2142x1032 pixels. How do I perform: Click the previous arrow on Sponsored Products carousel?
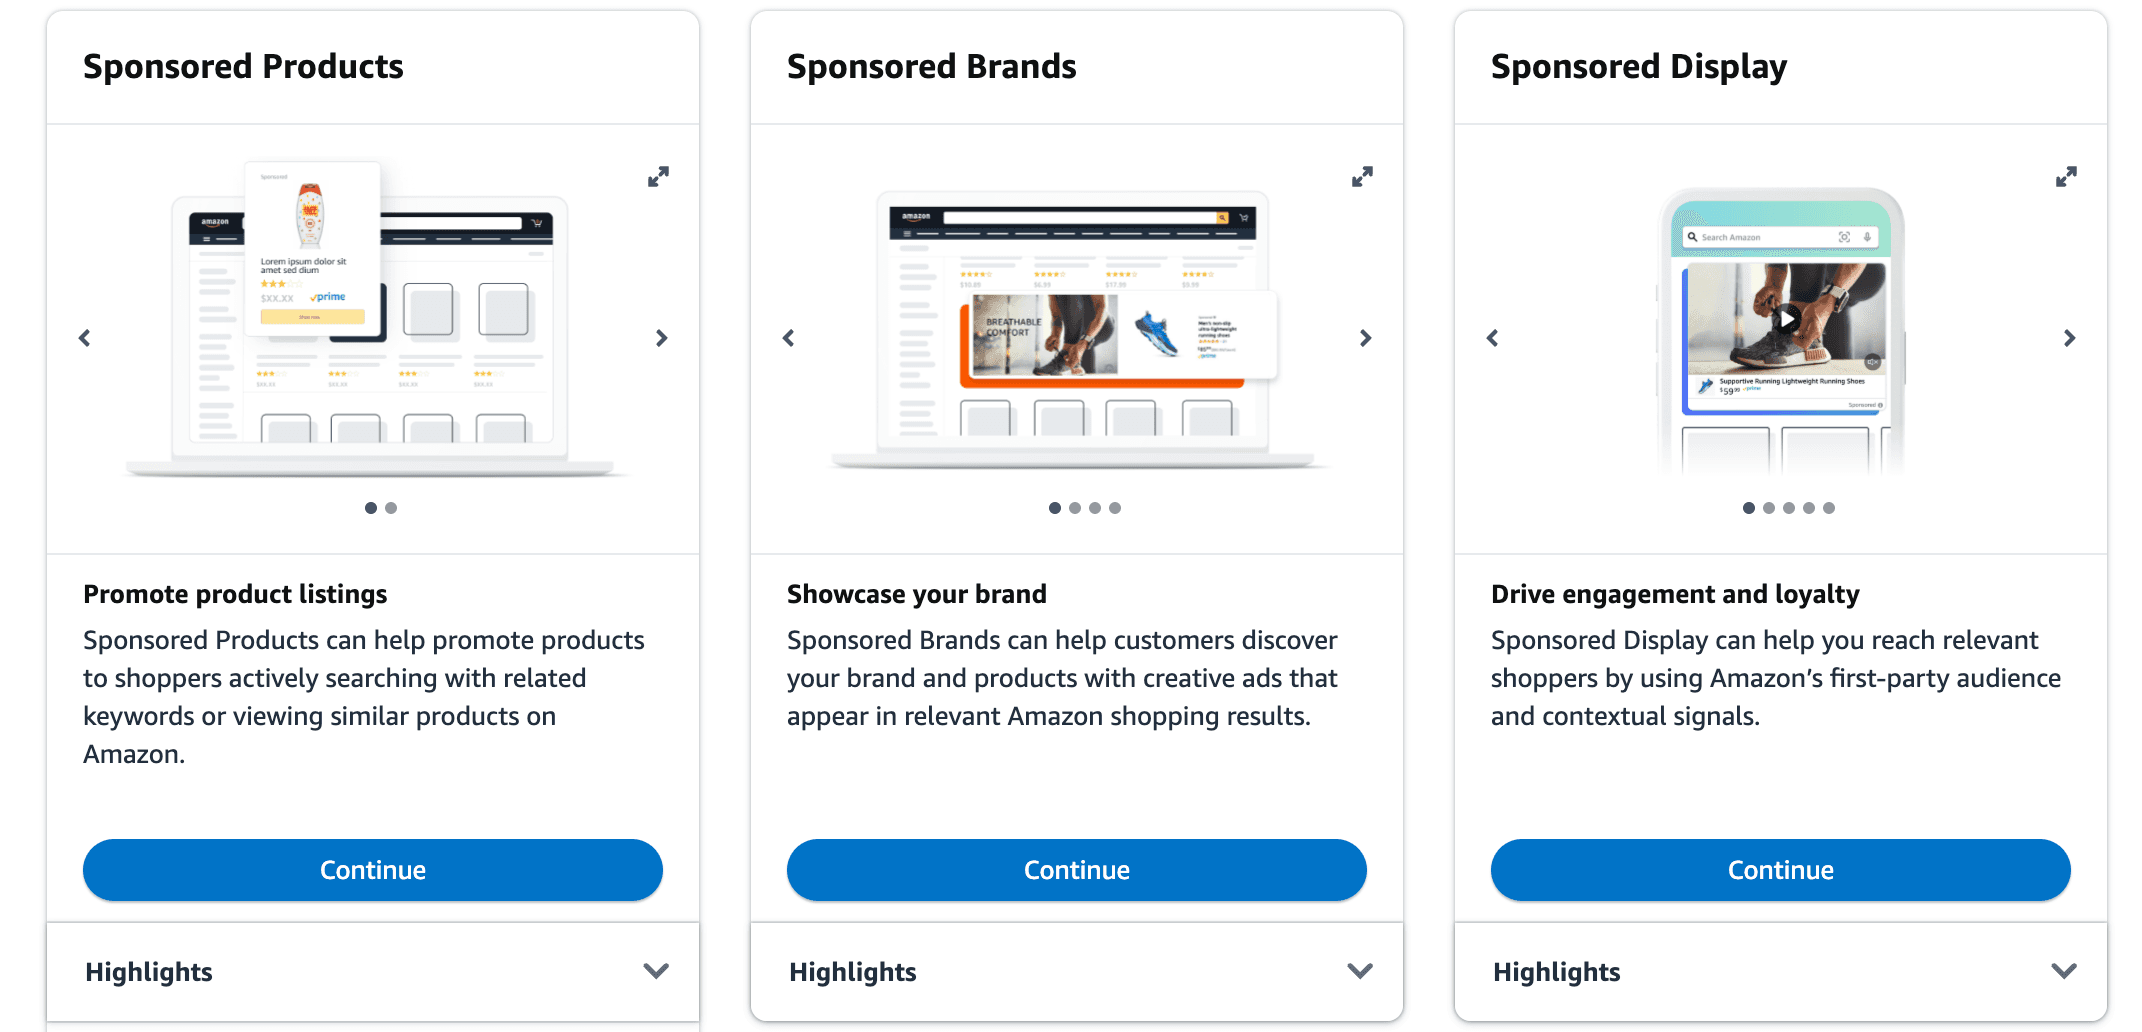(85, 338)
